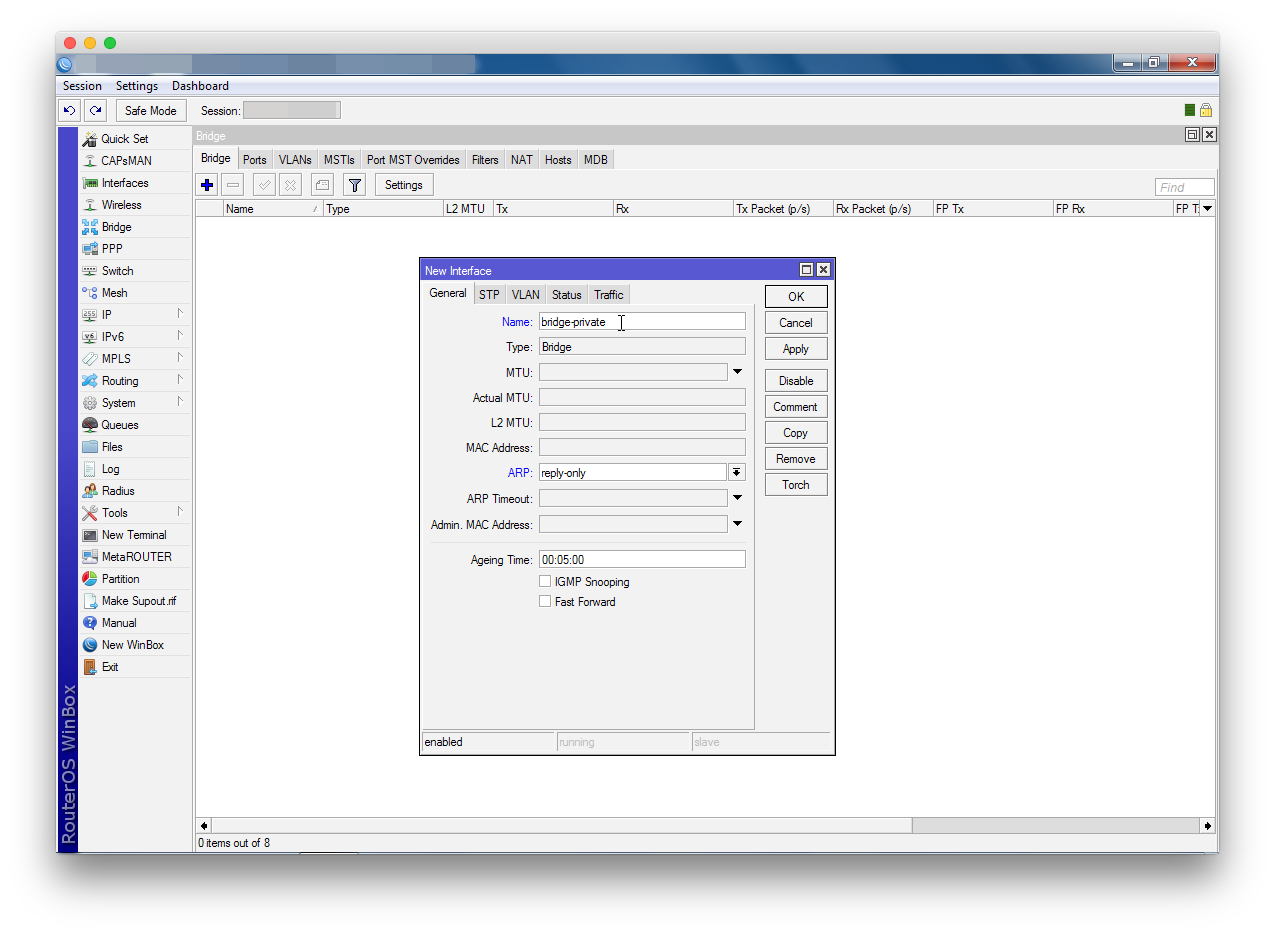Open the Wireless sidebar item
Viewport: 1275px width, 934px height.
pyautogui.click(x=121, y=205)
